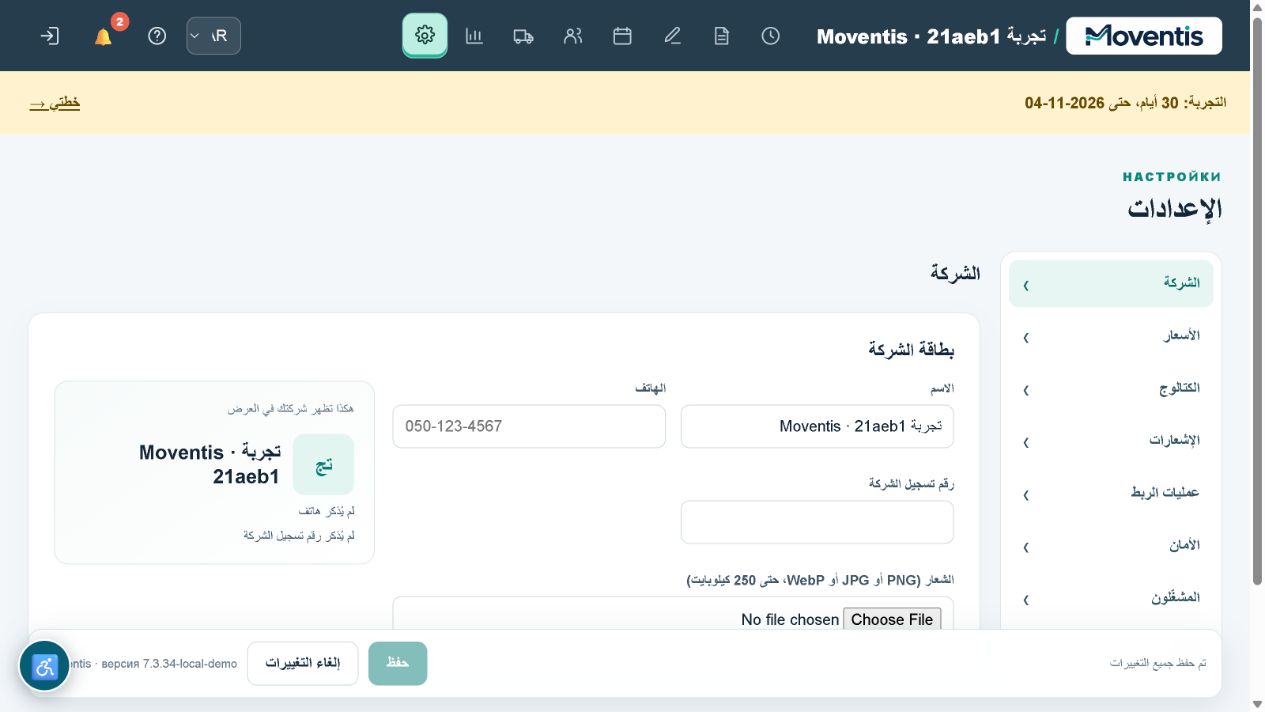
Task: Select الإشعارات in settings sidebar
Action: pyautogui.click(x=1111, y=440)
